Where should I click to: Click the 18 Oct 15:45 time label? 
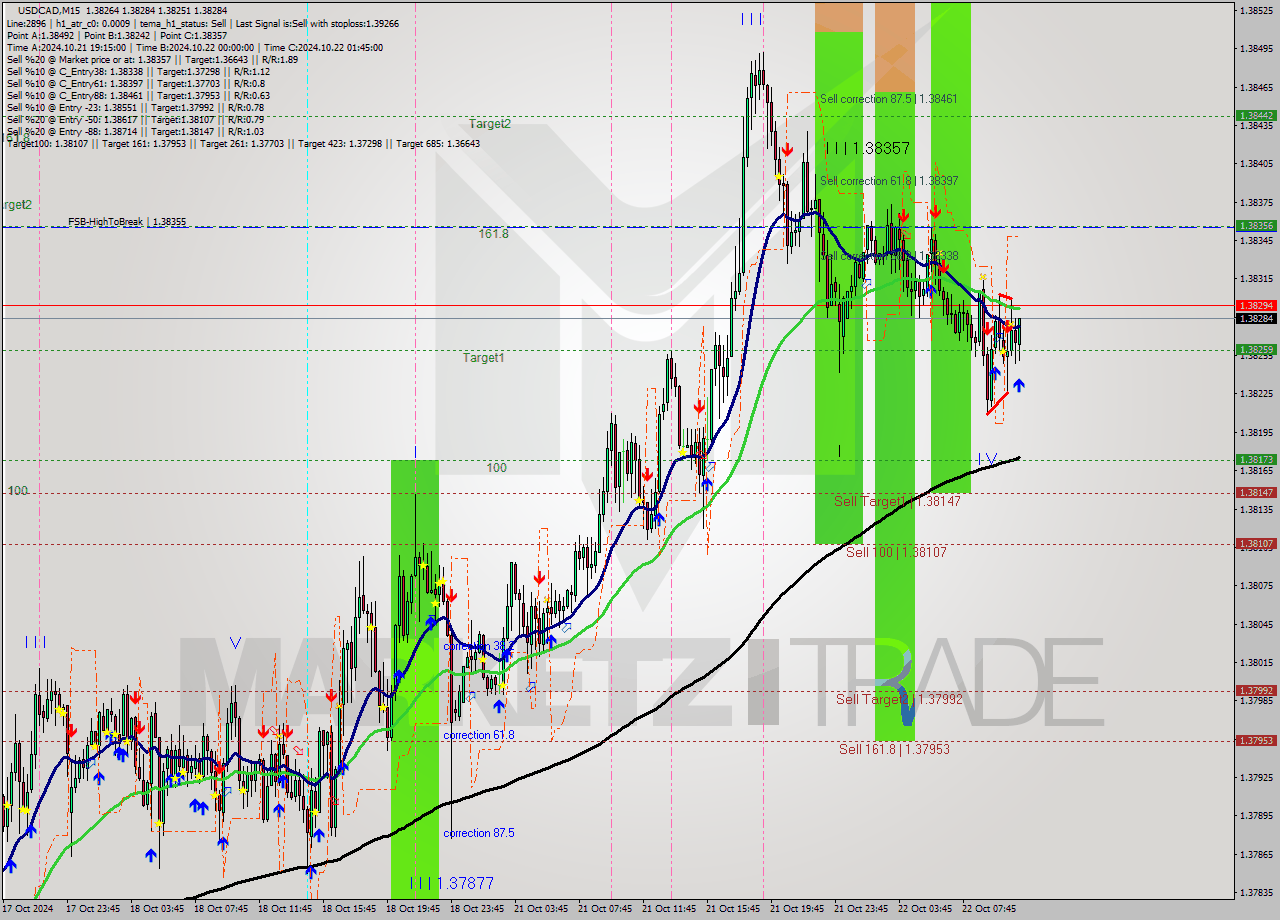point(349,909)
